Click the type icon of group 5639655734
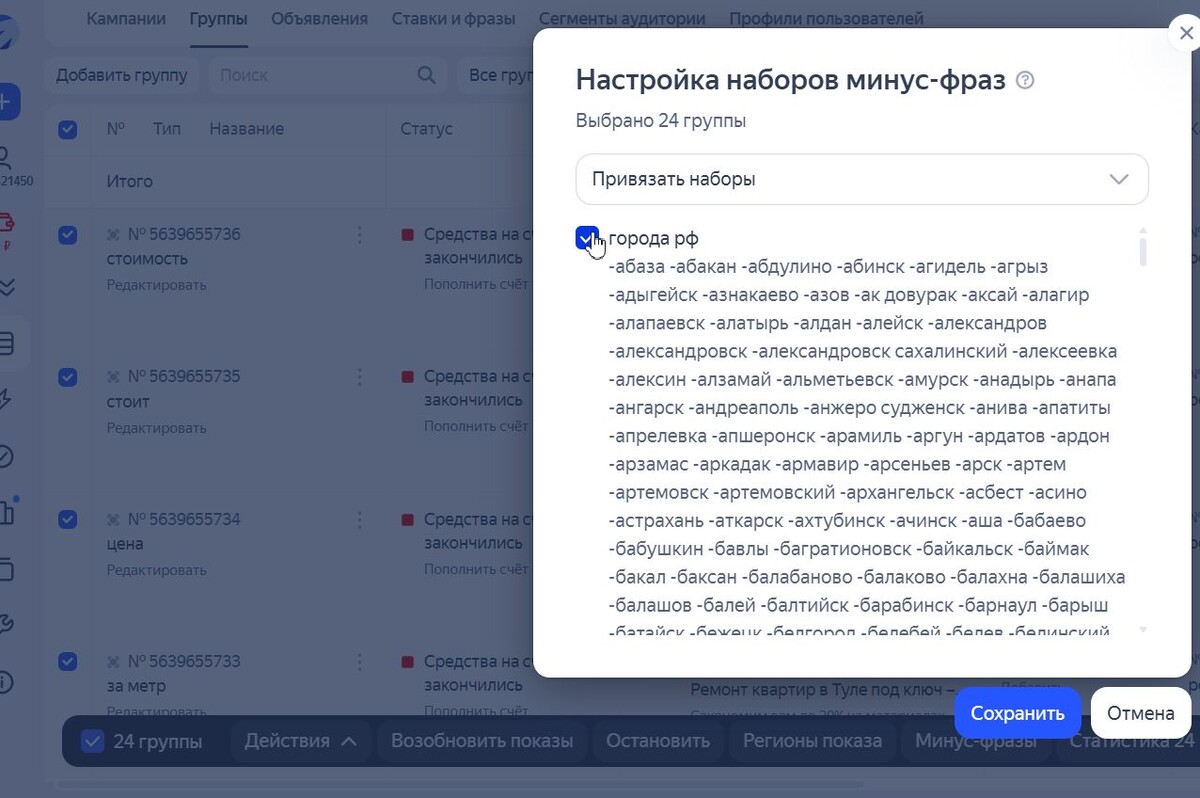This screenshot has width=1200, height=798. point(113,520)
